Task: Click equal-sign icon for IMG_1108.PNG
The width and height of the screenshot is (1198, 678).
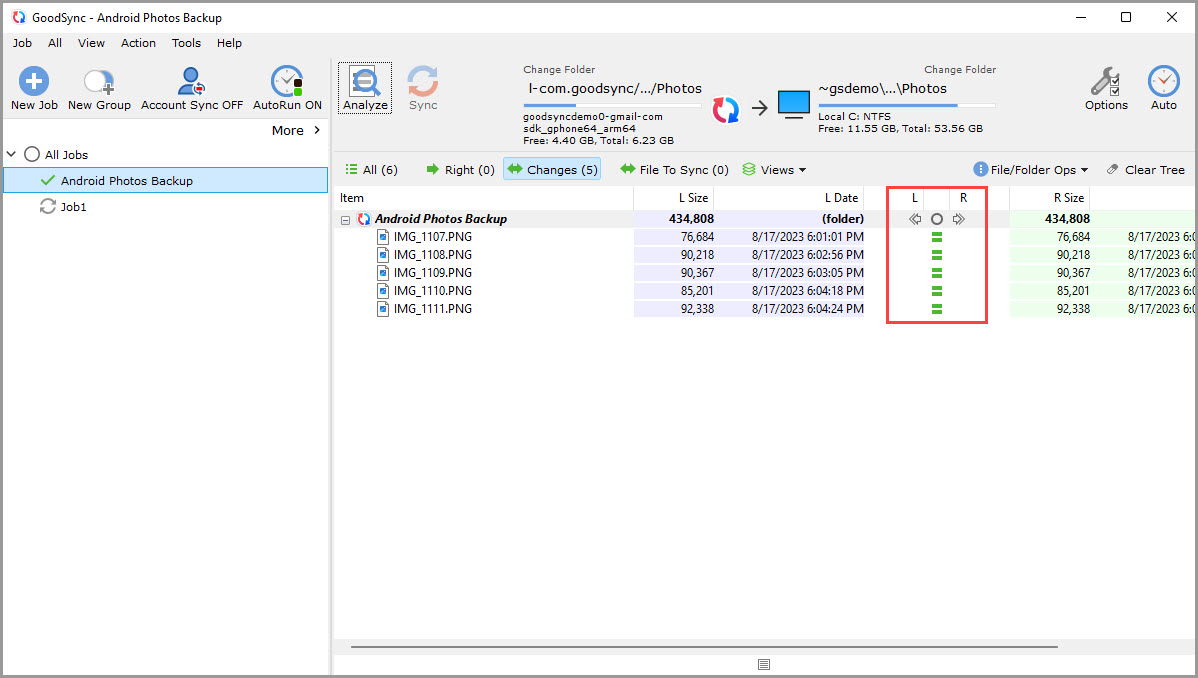Action: (937, 255)
